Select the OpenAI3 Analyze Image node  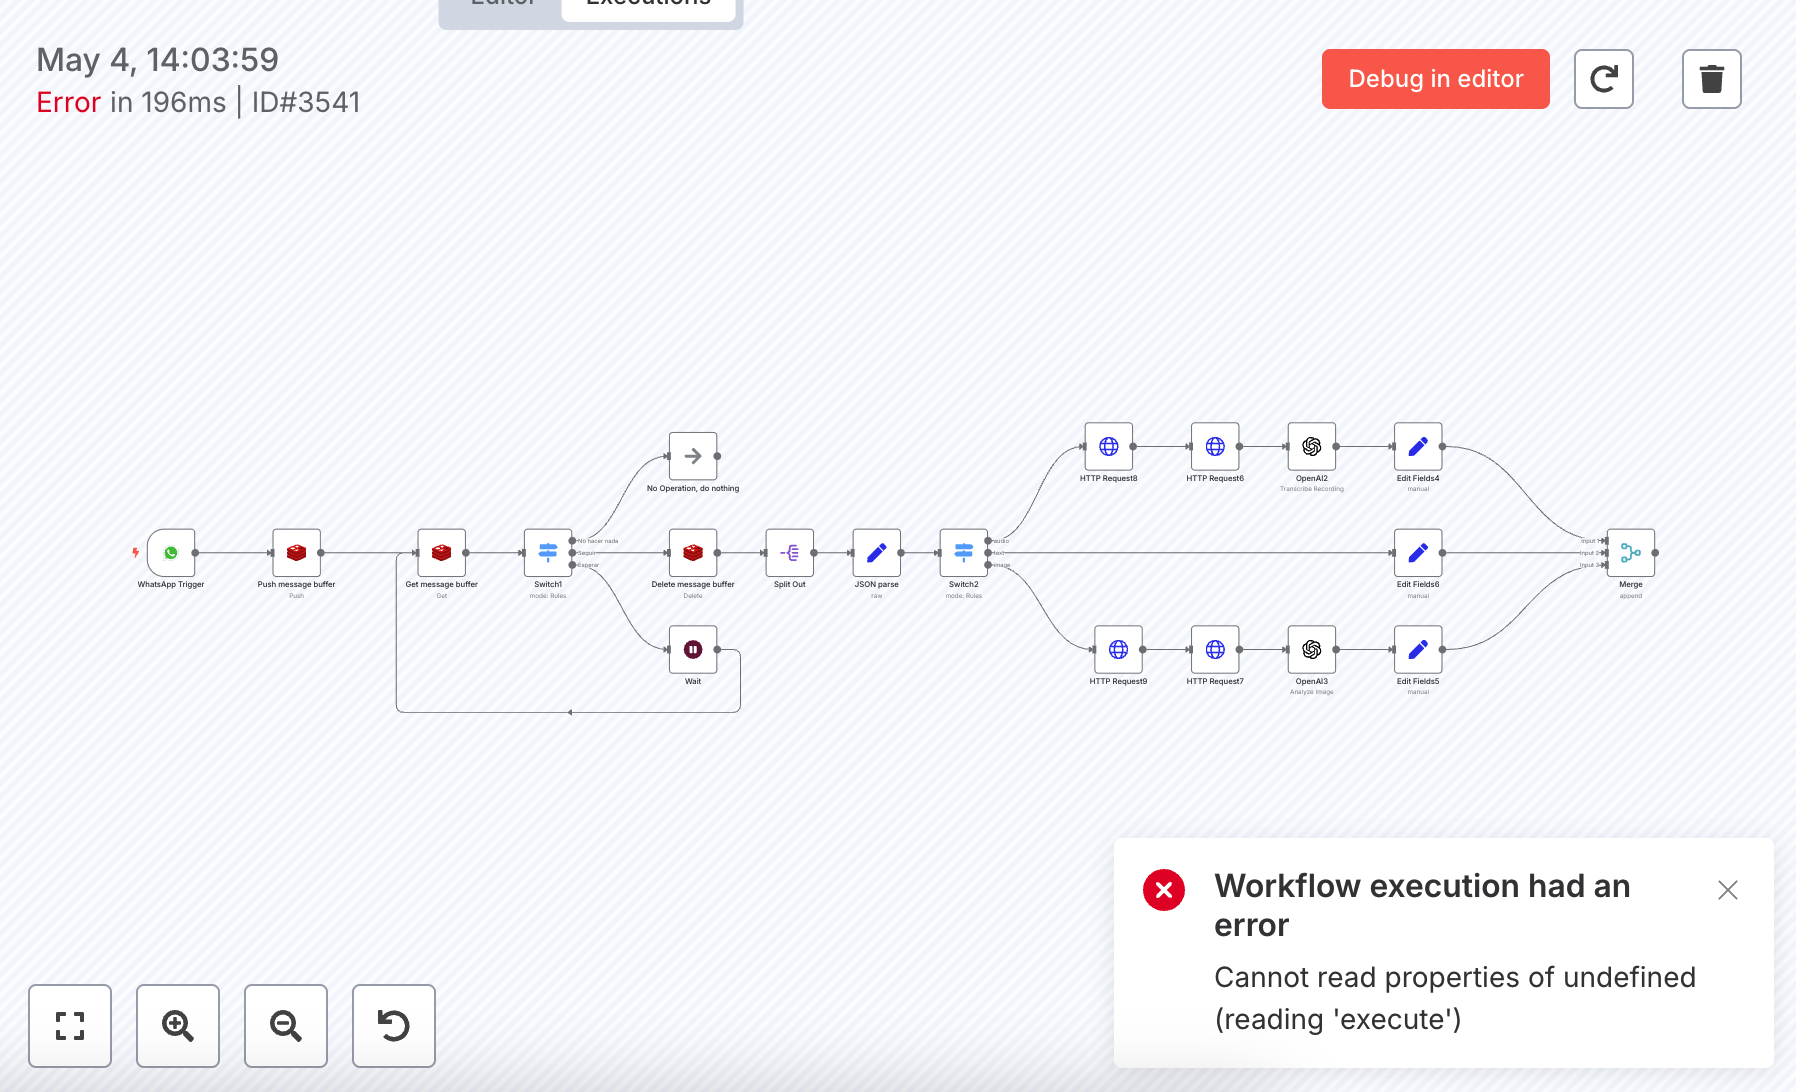(x=1312, y=650)
